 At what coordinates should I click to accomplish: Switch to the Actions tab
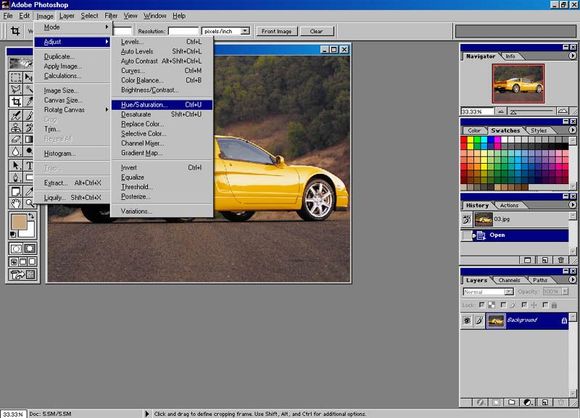[x=509, y=205]
